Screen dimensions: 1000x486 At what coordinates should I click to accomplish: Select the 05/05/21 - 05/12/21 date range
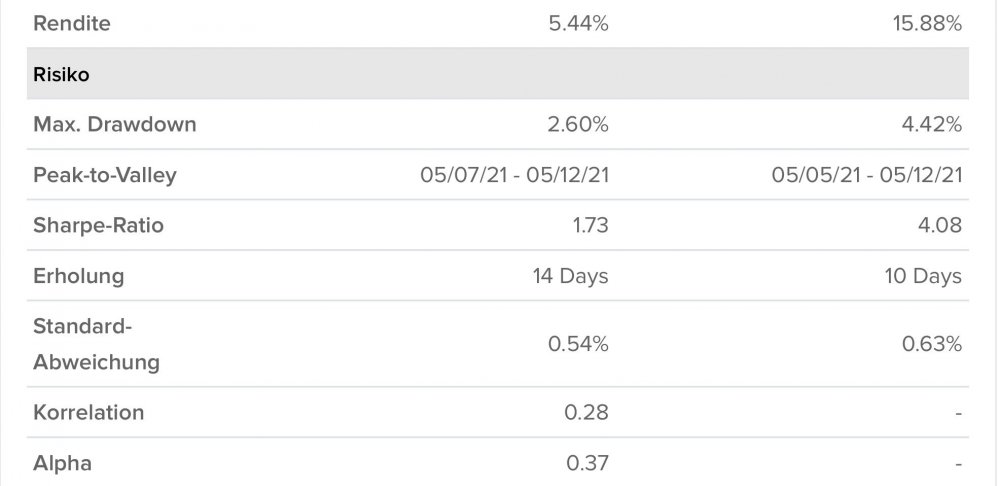pos(867,175)
